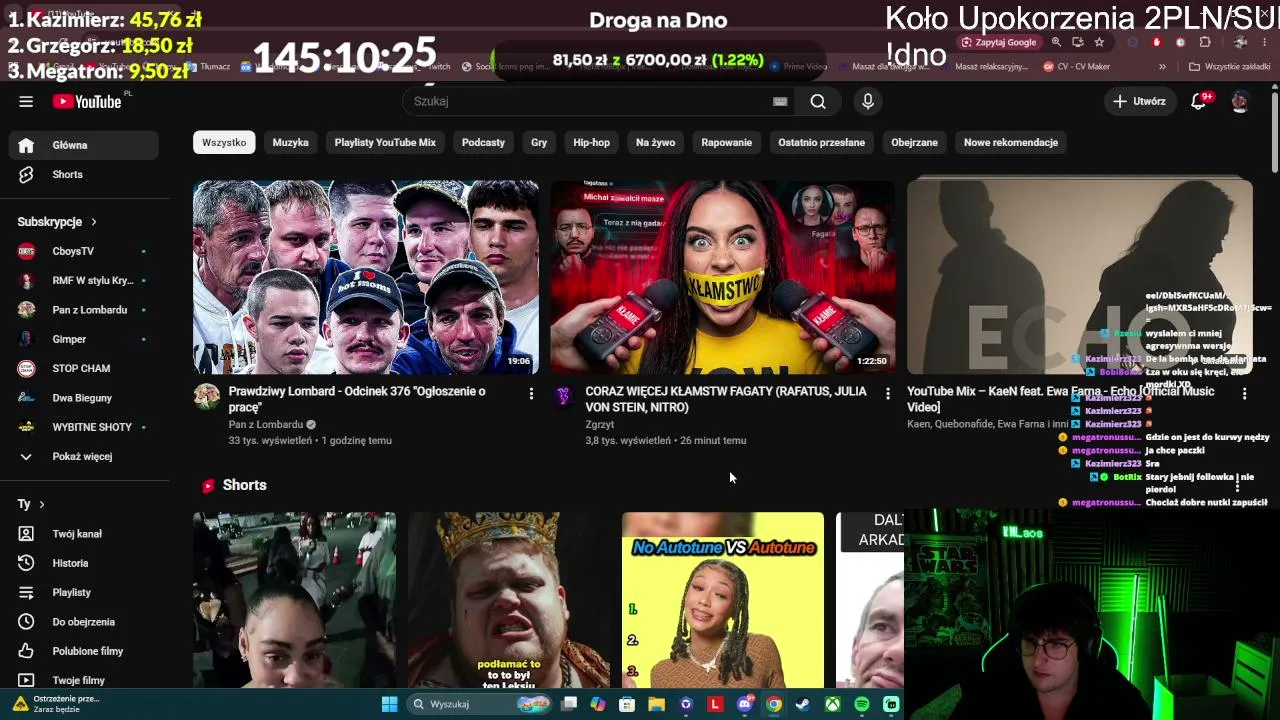Select the Hip-hop filter chip
The height and width of the screenshot is (720, 1280).
click(591, 142)
